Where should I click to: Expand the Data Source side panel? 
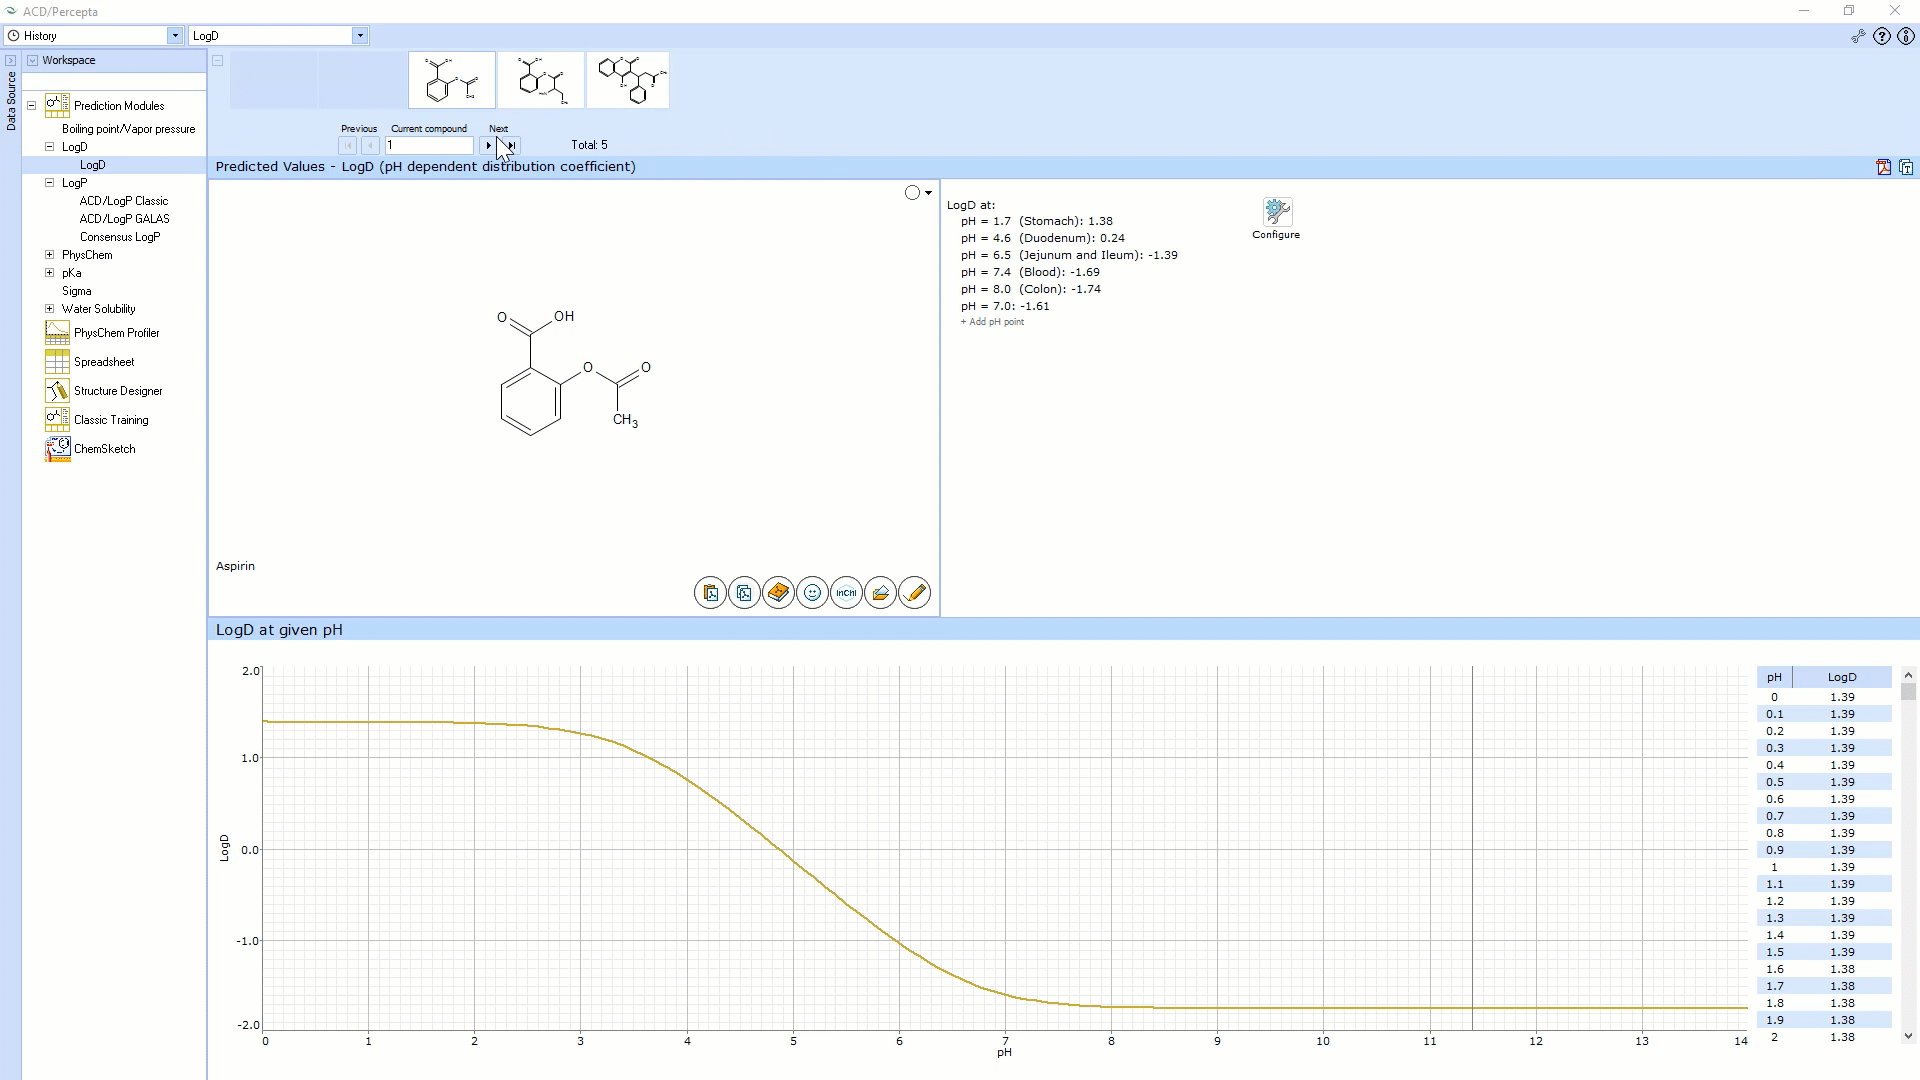pos(10,60)
